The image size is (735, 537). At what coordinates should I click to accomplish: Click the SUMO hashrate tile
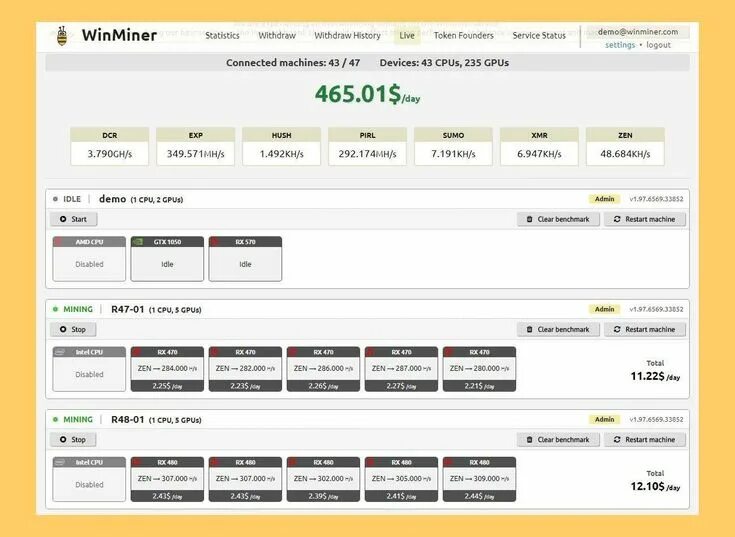tap(453, 146)
